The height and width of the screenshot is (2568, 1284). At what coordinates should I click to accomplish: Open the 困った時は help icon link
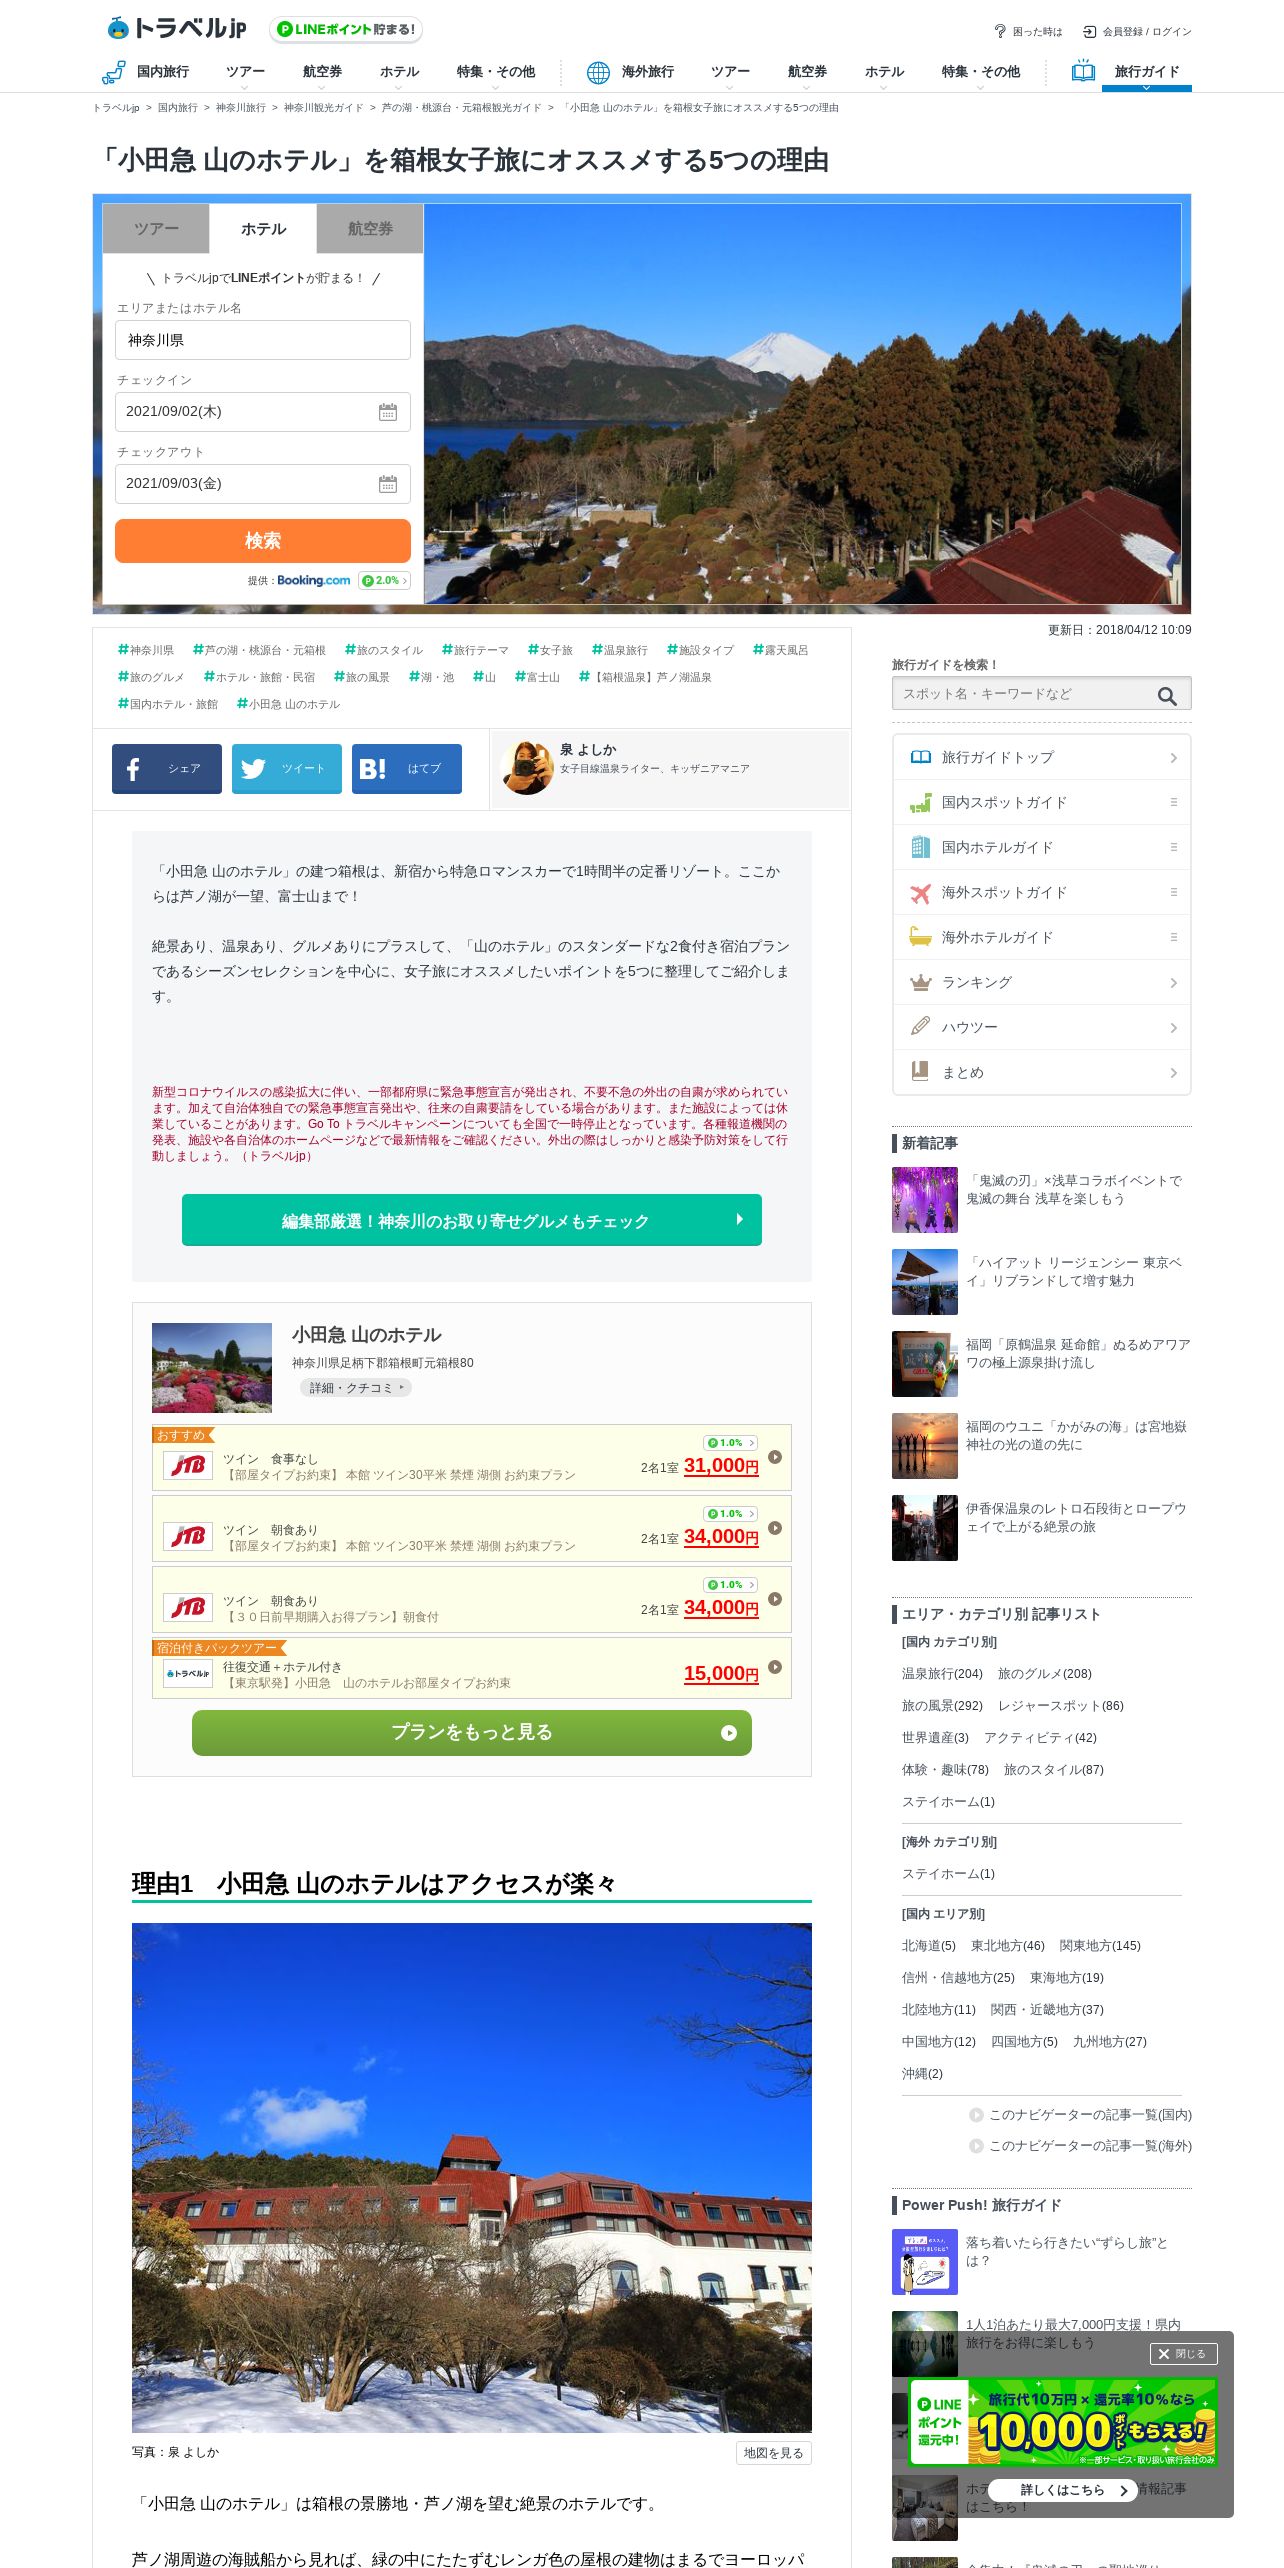point(999,31)
